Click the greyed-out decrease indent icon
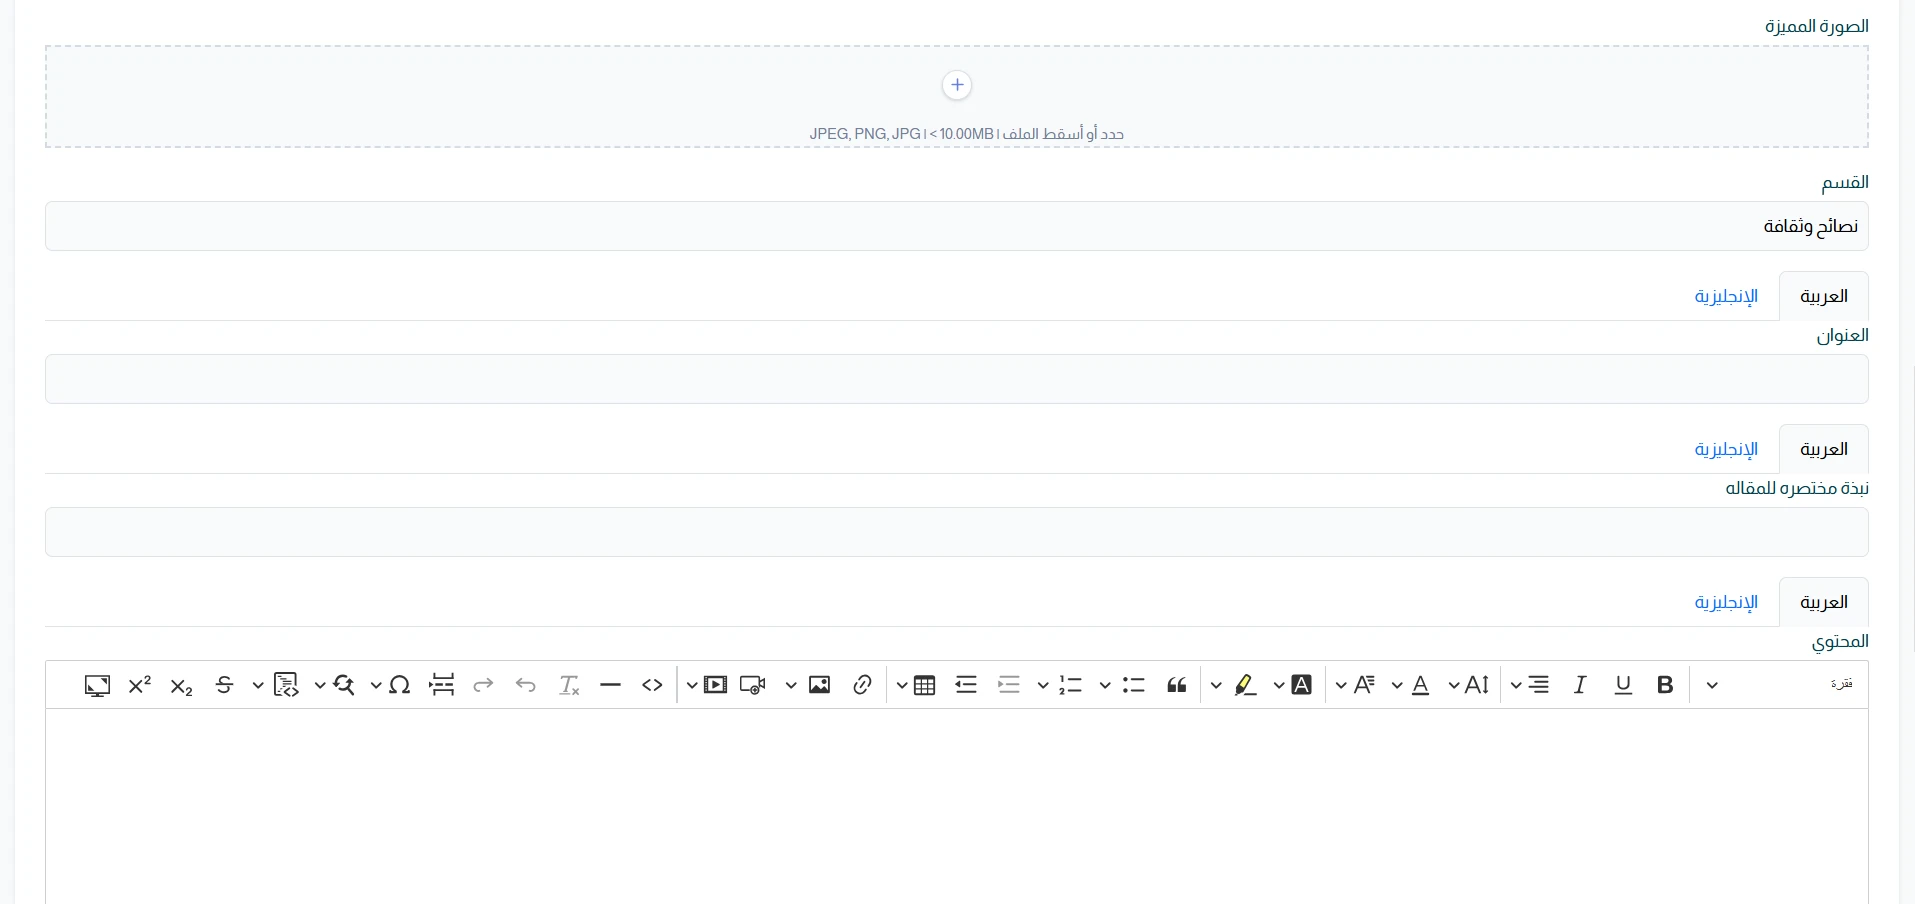This screenshot has width=1915, height=904. pyautogui.click(x=1009, y=685)
